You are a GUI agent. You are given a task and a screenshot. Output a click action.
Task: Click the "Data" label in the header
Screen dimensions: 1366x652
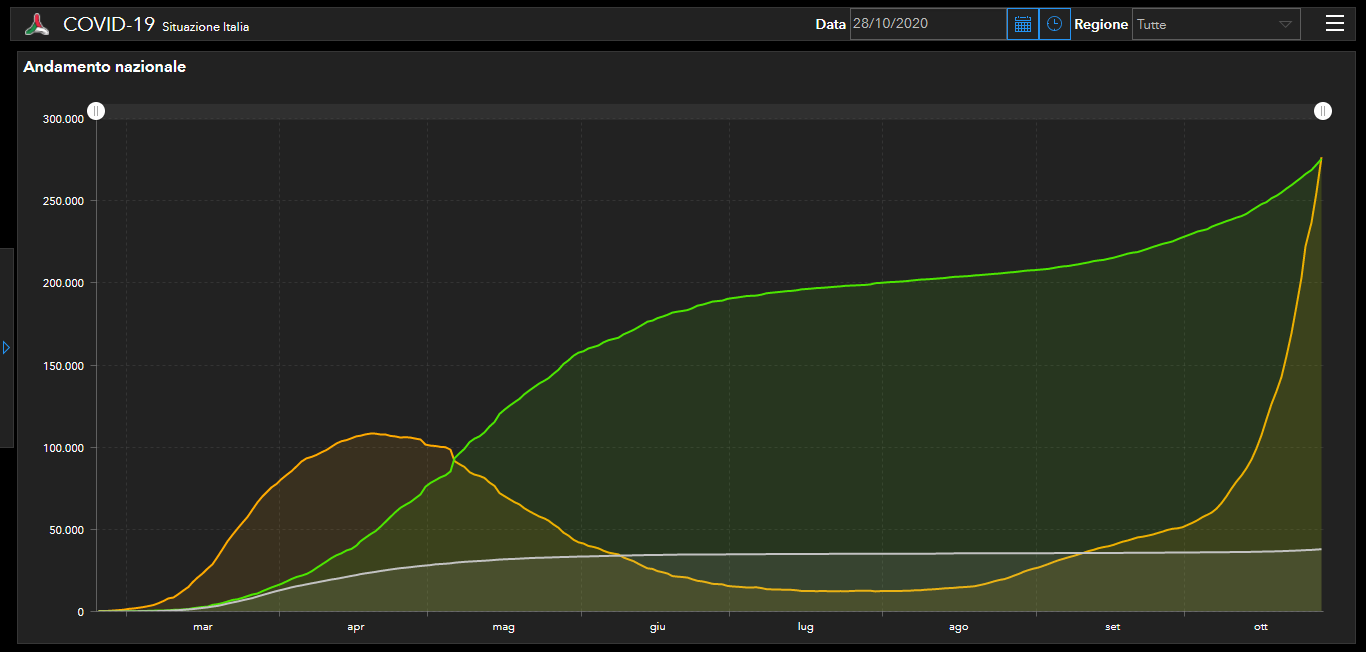point(830,24)
